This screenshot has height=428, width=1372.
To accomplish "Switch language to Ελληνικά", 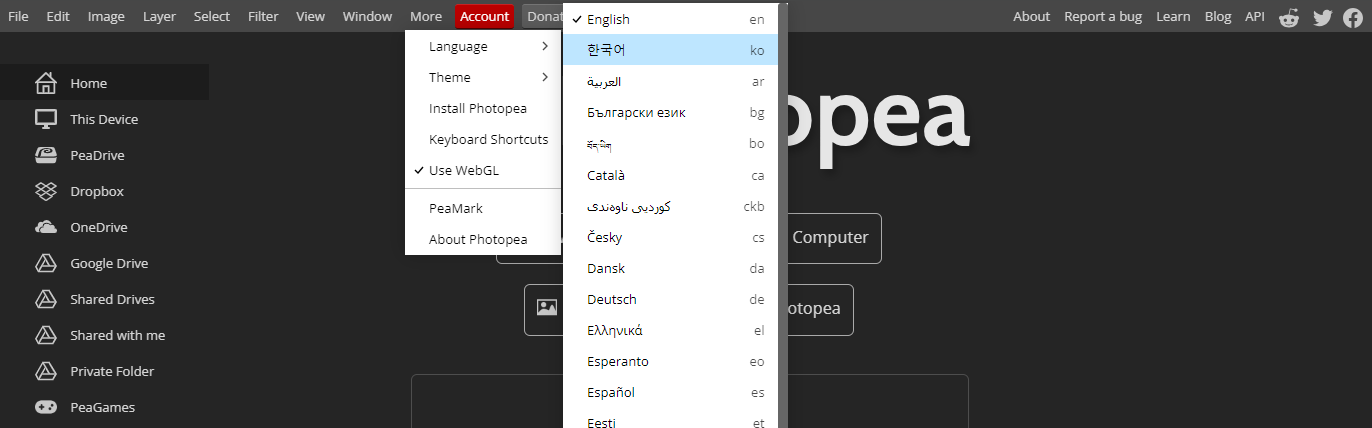I will coord(670,330).
